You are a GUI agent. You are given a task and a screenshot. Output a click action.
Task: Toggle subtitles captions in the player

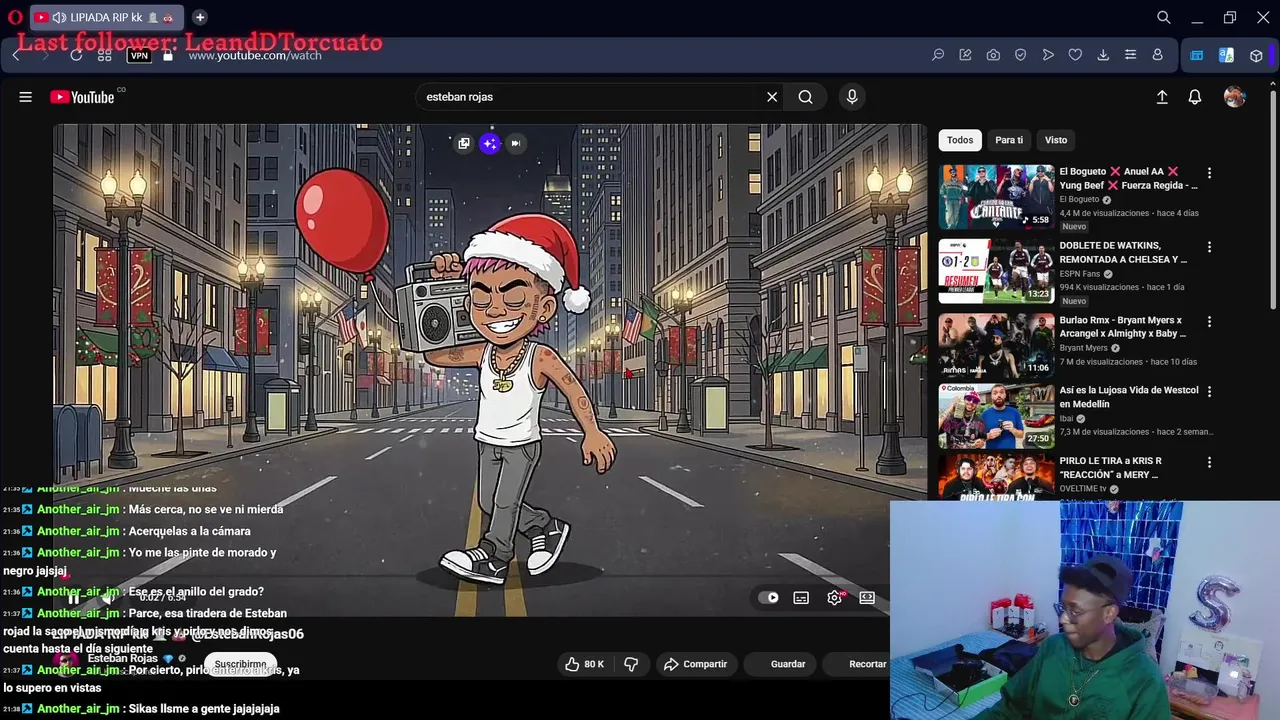801,598
